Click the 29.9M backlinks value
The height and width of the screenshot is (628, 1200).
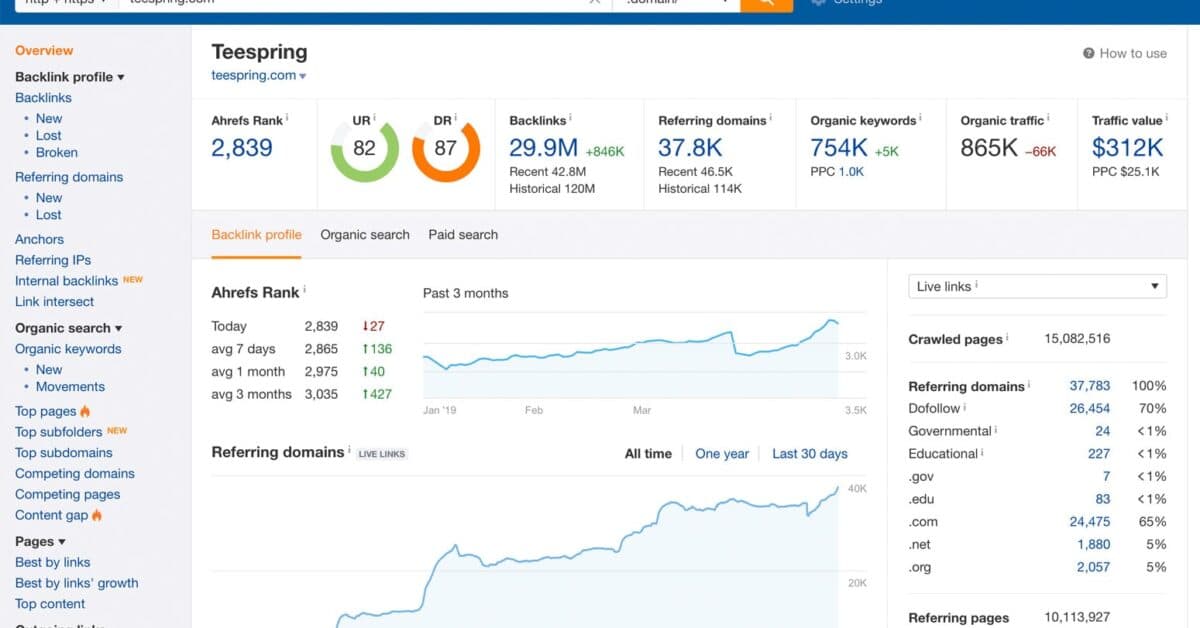544,148
